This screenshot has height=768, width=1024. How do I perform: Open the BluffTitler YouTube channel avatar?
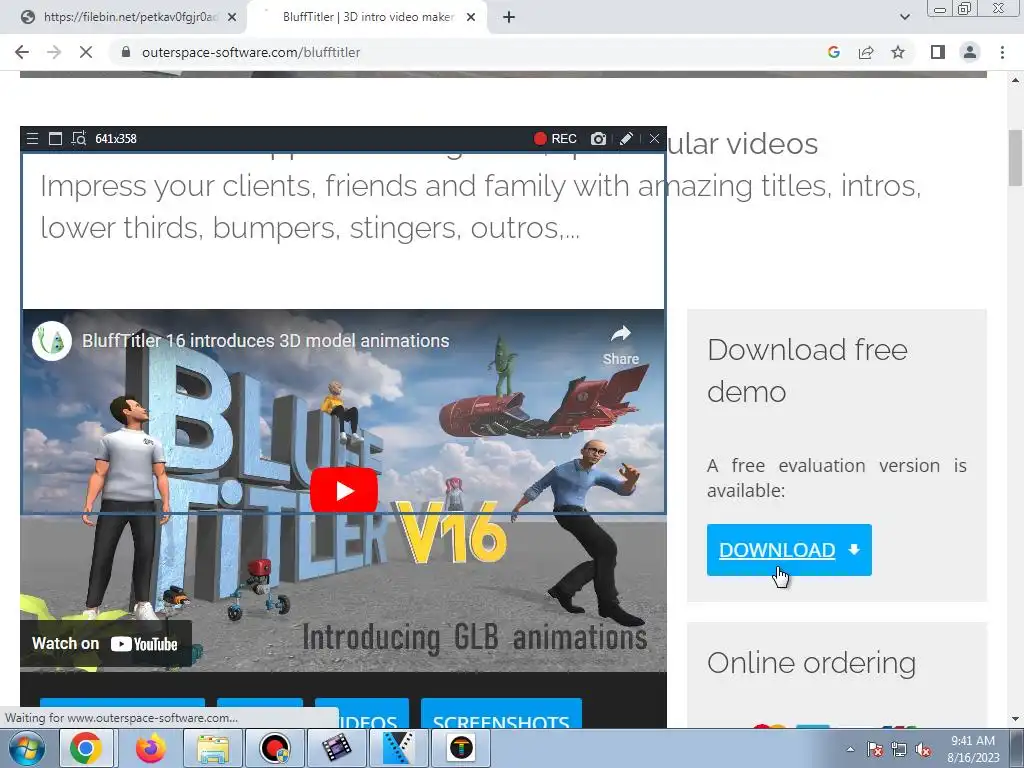(52, 341)
